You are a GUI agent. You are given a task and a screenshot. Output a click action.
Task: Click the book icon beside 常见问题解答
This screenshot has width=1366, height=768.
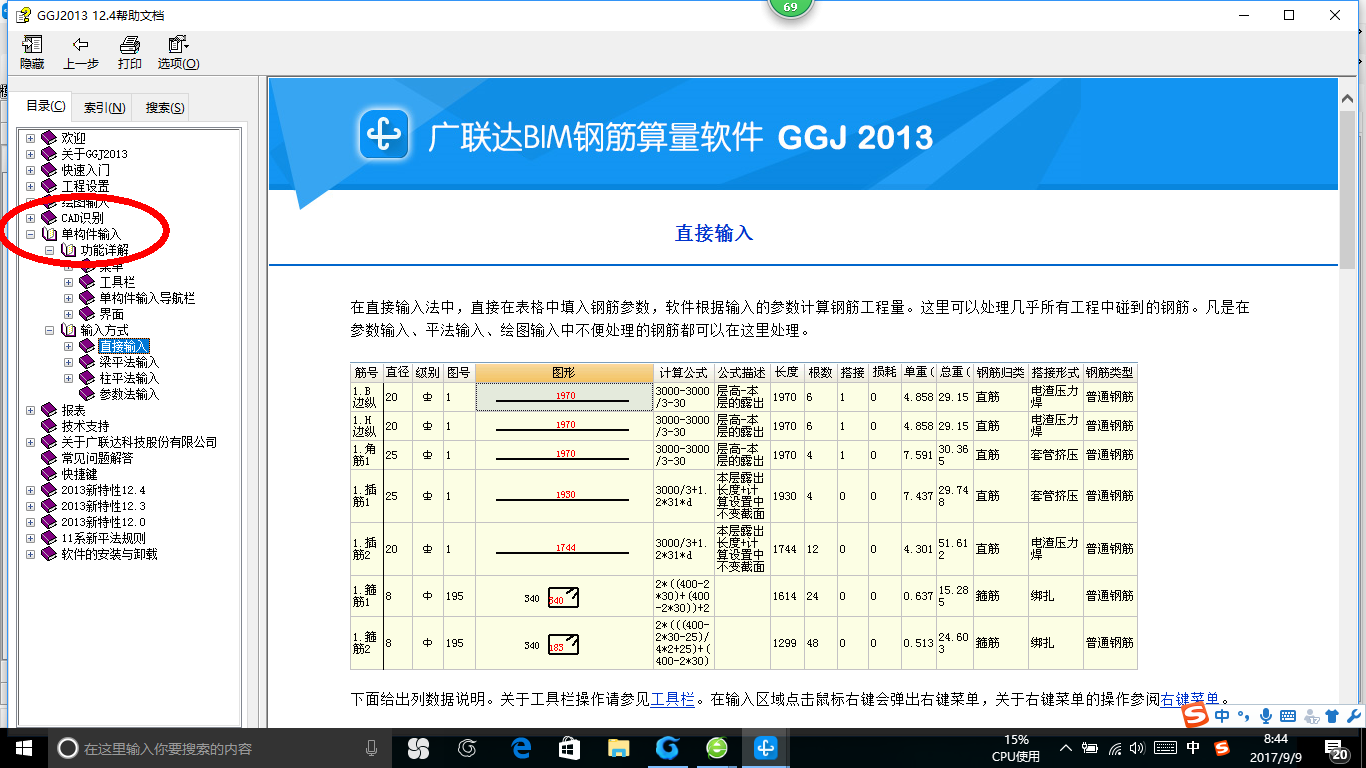(x=49, y=458)
